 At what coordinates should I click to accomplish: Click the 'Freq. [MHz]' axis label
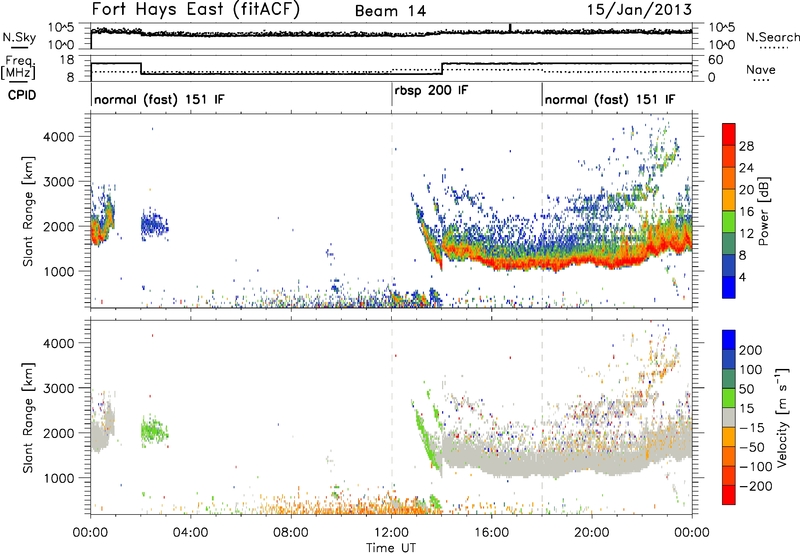click(x=20, y=67)
